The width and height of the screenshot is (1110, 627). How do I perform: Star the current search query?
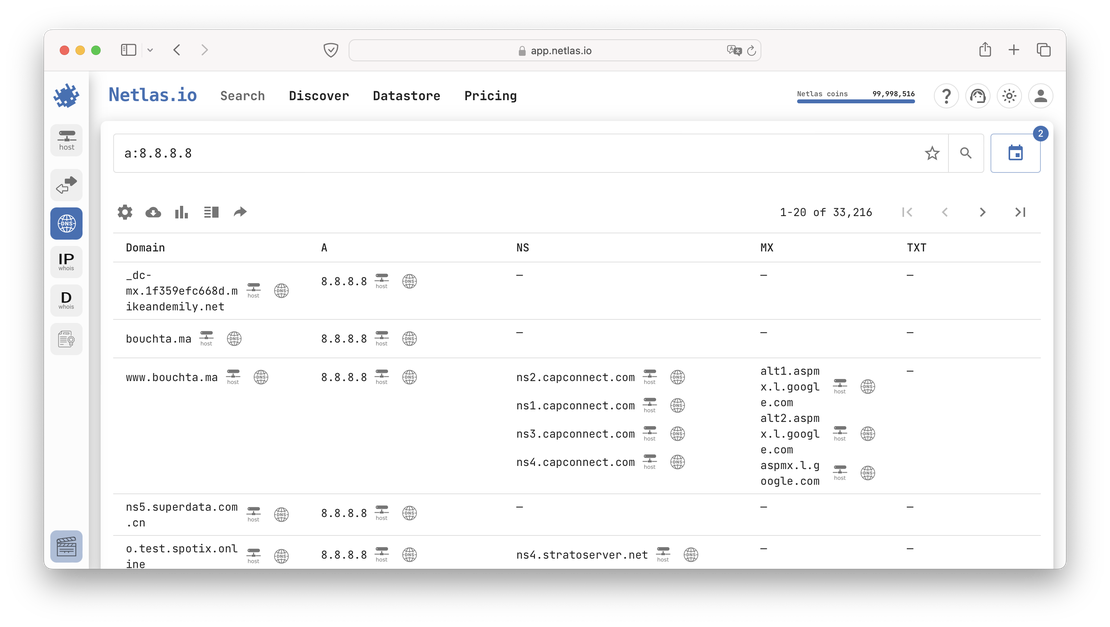pos(932,153)
